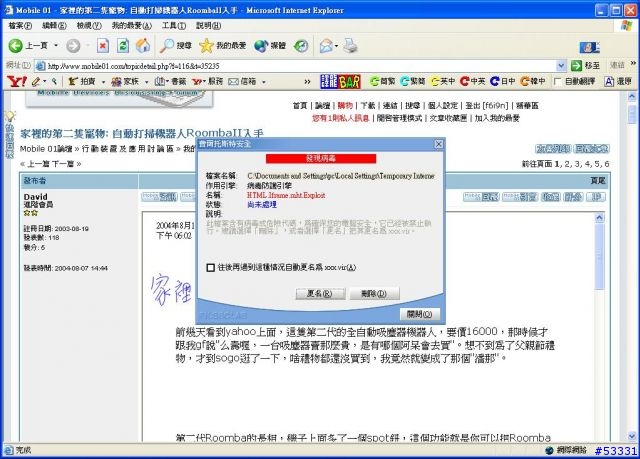Enable 自動翻譯 auto-translate checkbox
The image size is (640, 459).
(557, 82)
